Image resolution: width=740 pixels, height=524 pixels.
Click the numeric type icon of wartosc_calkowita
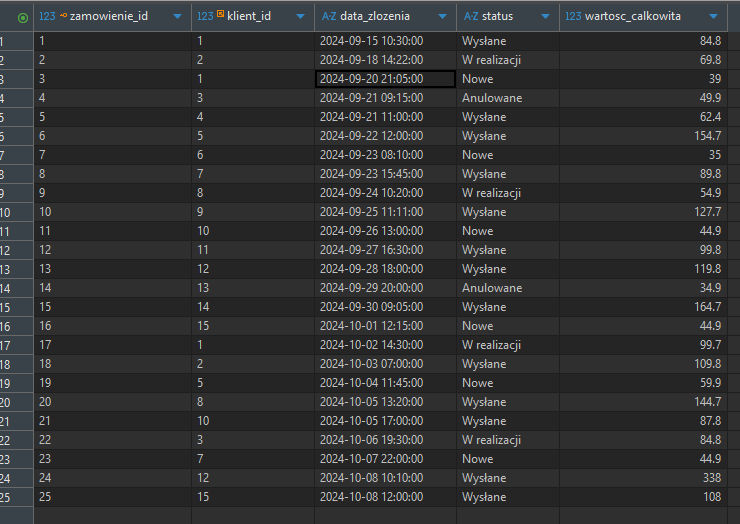click(x=574, y=17)
